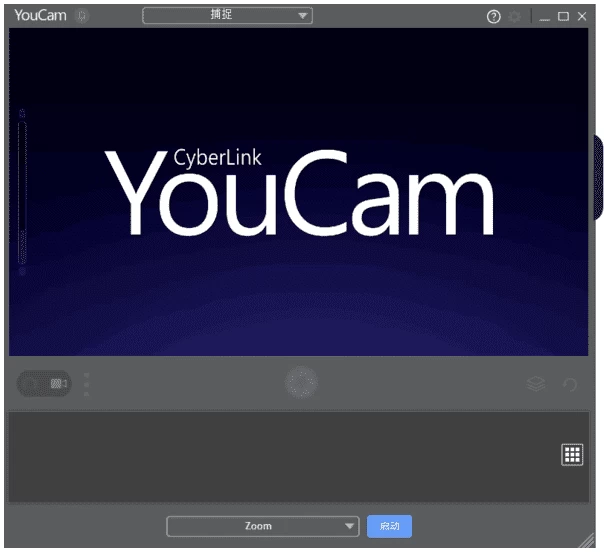
Task: Open the Zoom application dropdown
Action: point(262,526)
